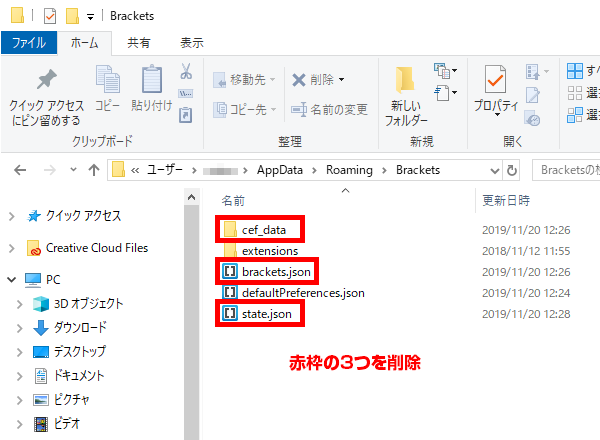Switch to the 共有 (Share) tab

tap(139, 43)
